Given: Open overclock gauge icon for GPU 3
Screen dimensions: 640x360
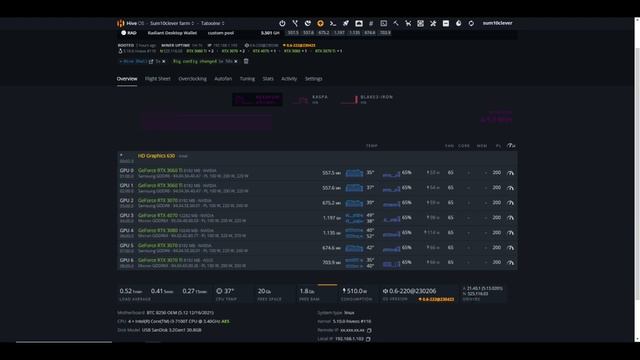Looking at the screenshot, I should pos(510,218).
